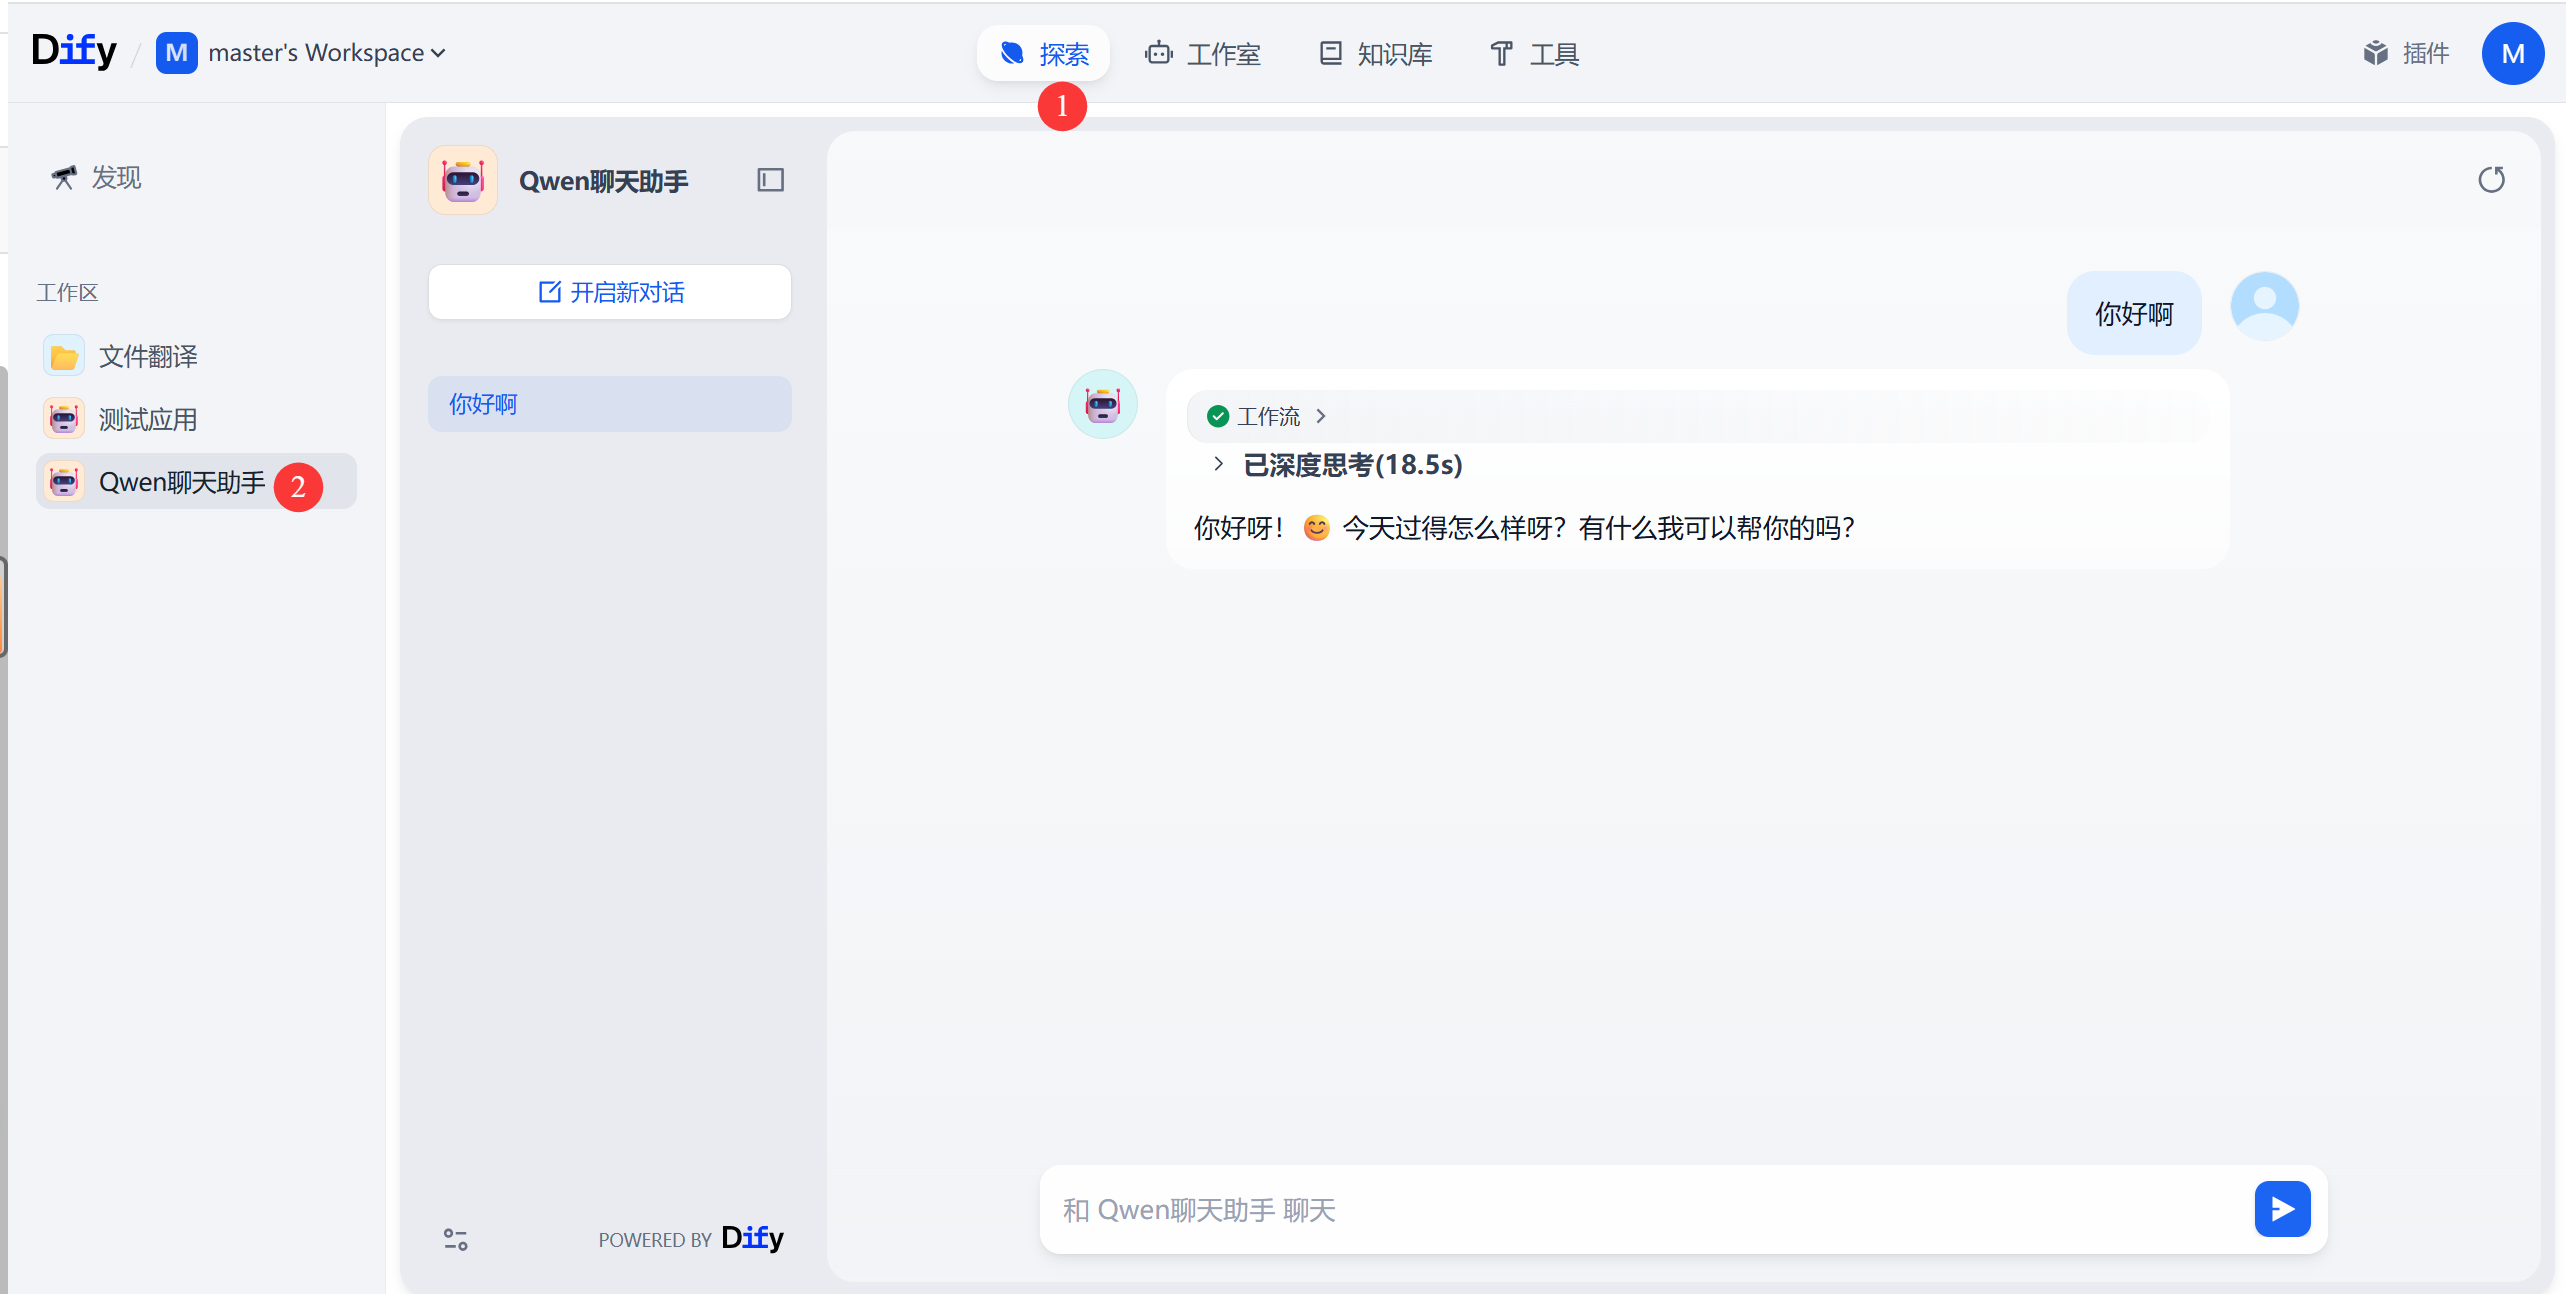This screenshot has height=1294, width=2566.
Task: Expand the 已深度思考(18.5s) section
Action: 1218,464
